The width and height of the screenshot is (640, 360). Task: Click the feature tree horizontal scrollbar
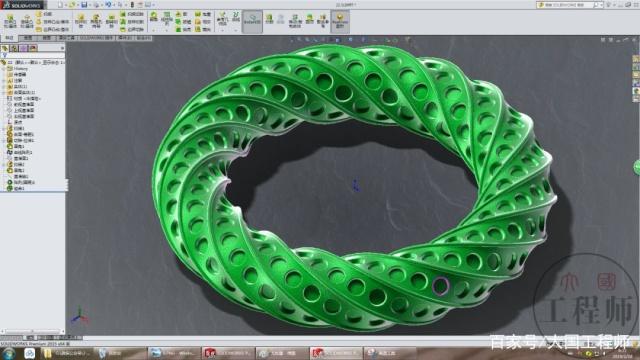[33, 331]
